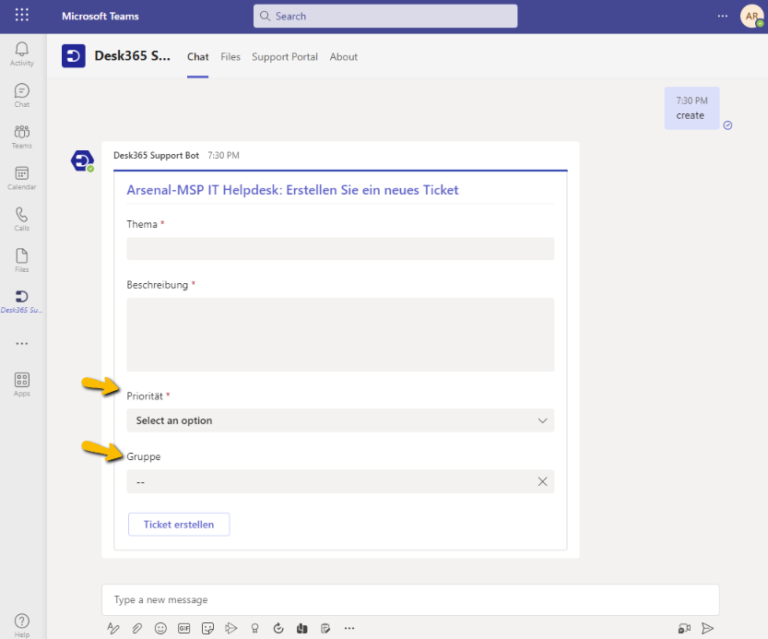Open the sticker picker

point(208,628)
